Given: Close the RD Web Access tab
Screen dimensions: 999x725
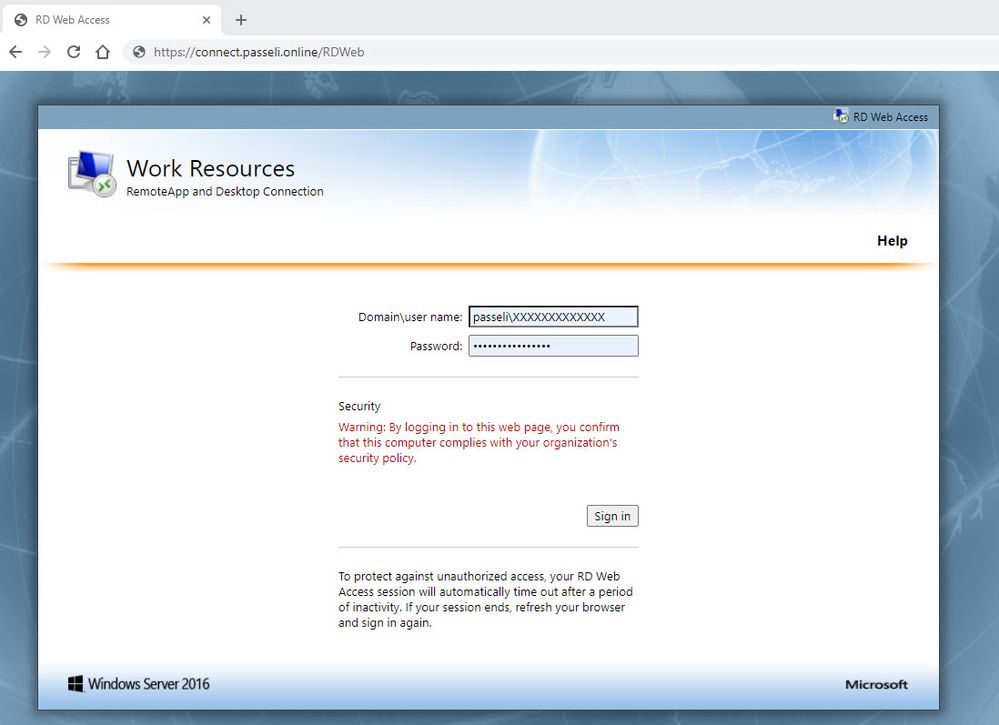Looking at the screenshot, I should [206, 20].
